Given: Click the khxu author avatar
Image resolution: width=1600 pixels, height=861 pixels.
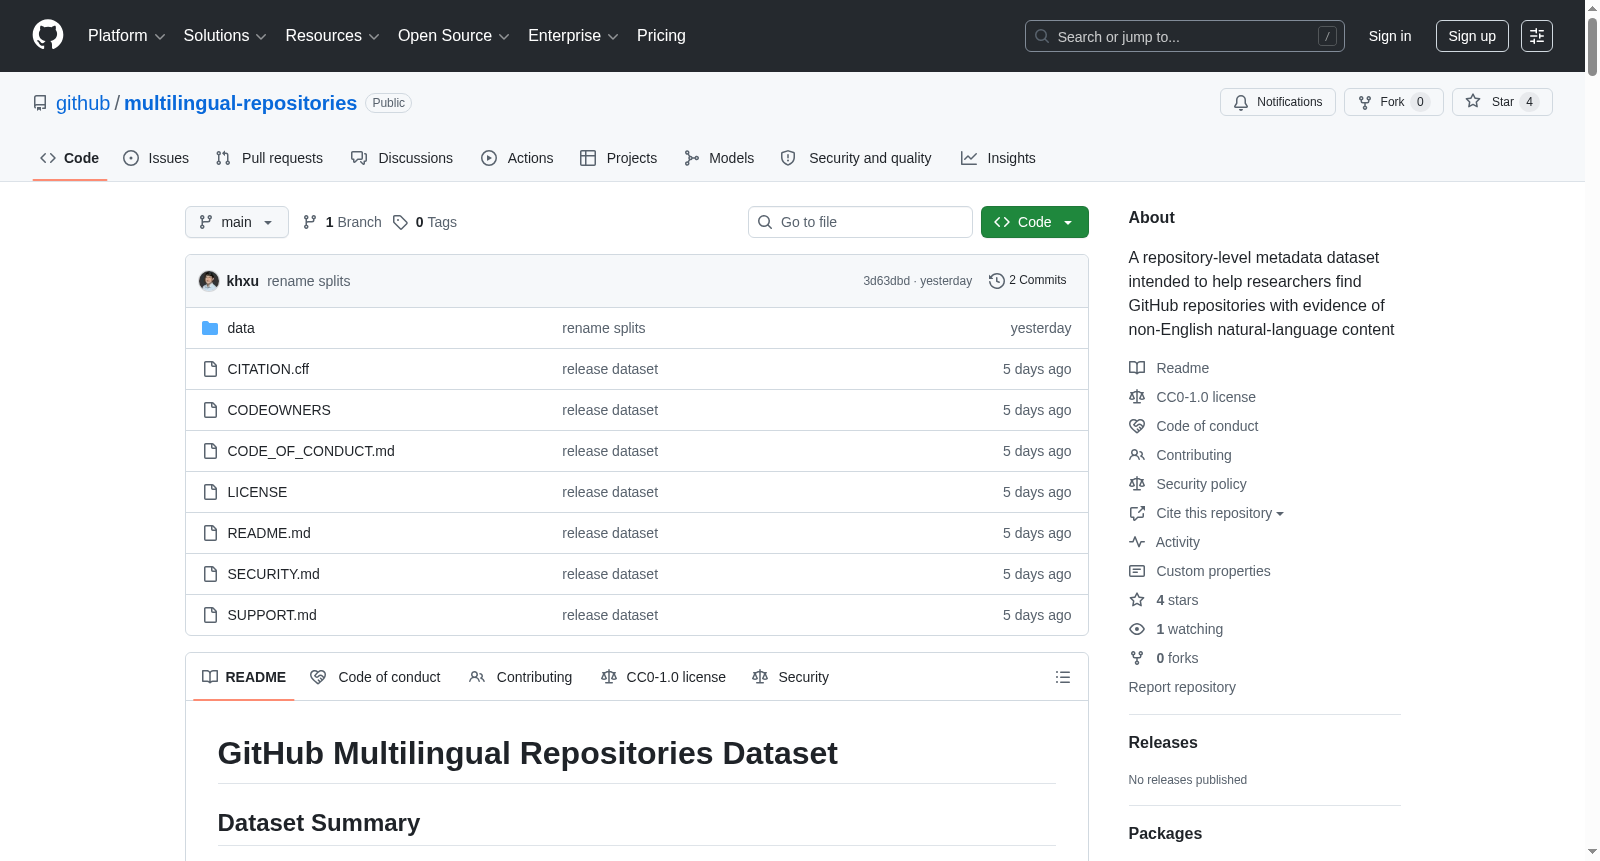Looking at the screenshot, I should click(209, 281).
